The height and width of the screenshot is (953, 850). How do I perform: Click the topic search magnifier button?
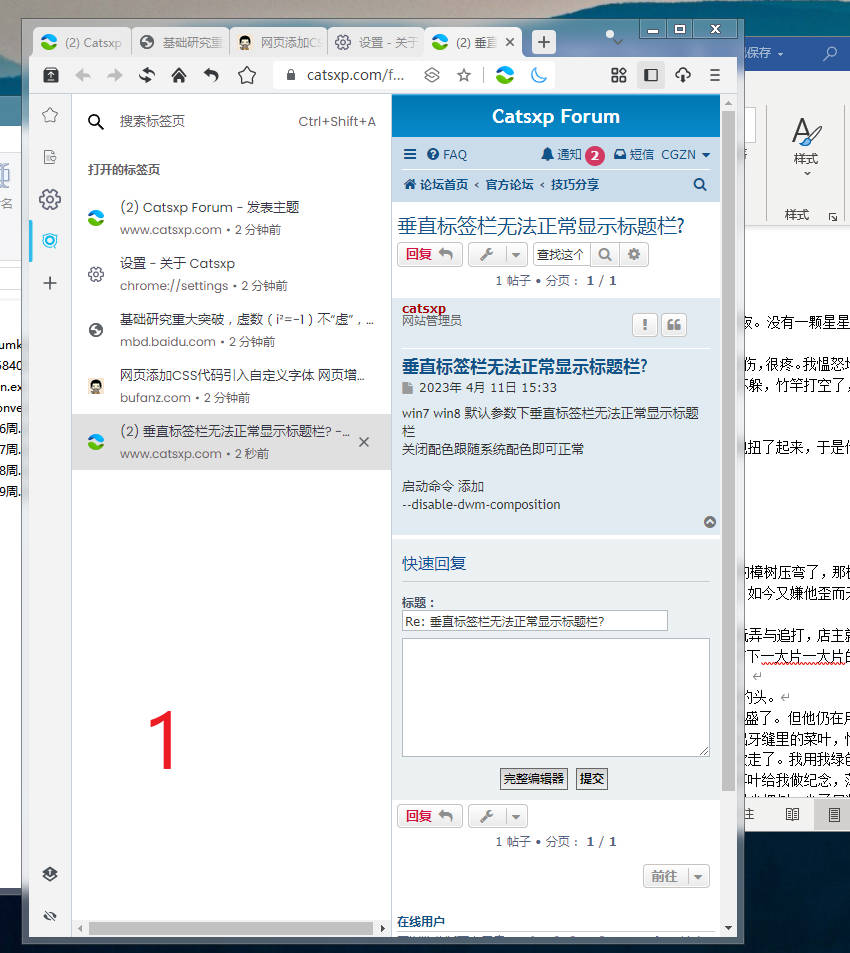(x=605, y=255)
